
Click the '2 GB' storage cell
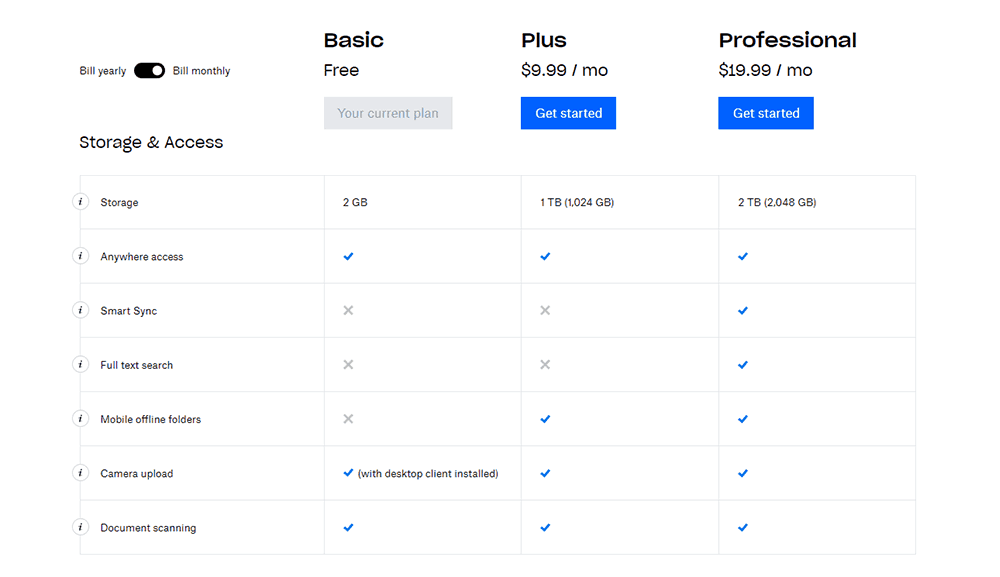355,202
